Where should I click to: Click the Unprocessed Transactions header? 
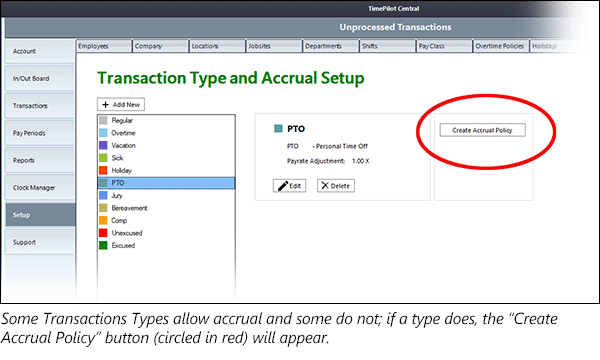tap(395, 27)
